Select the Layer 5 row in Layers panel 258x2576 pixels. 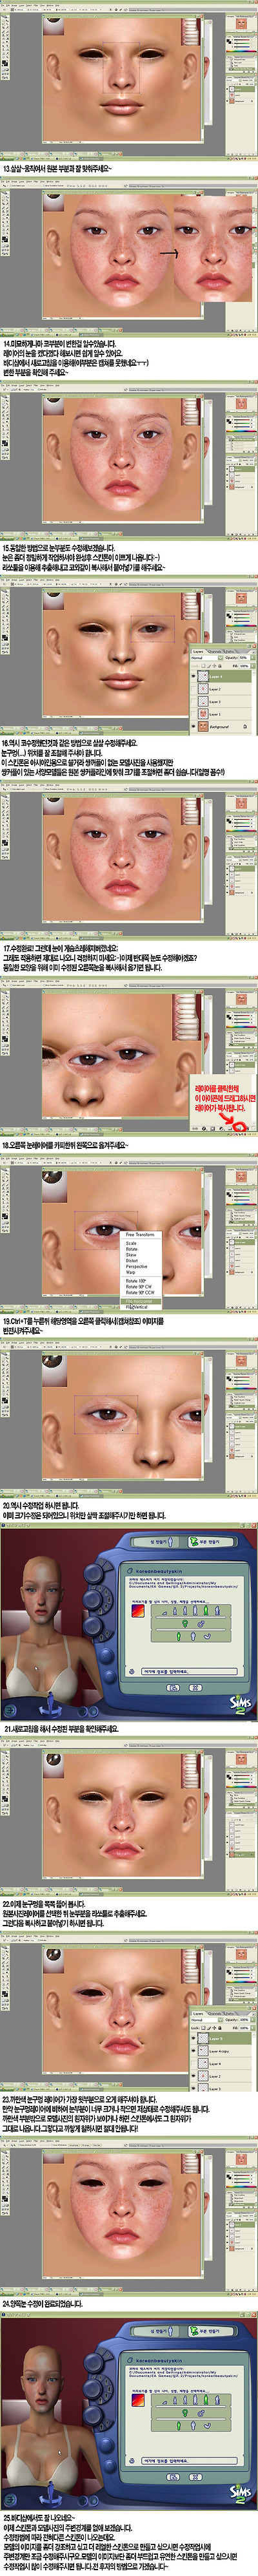pyautogui.click(x=221, y=2039)
